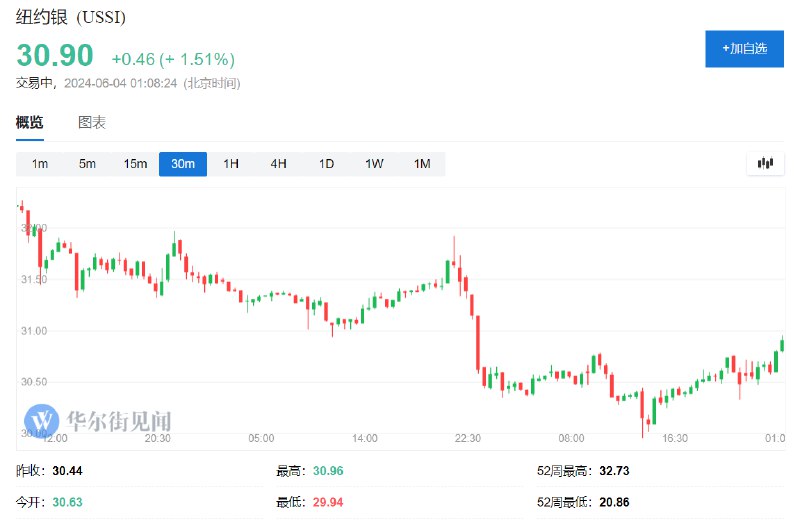Select the 15m interval
Image resolution: width=800 pixels, height=526 pixels.
135,164
